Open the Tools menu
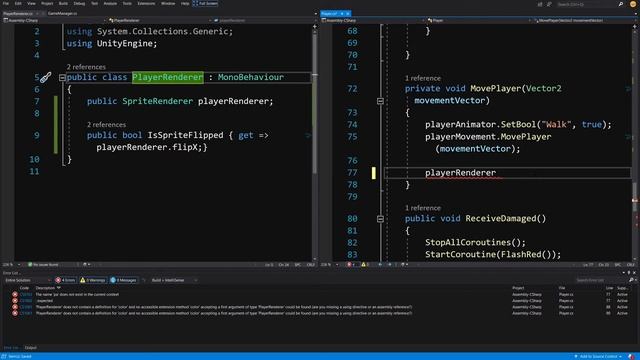The width and height of the screenshot is (640, 360). pos(127,3)
